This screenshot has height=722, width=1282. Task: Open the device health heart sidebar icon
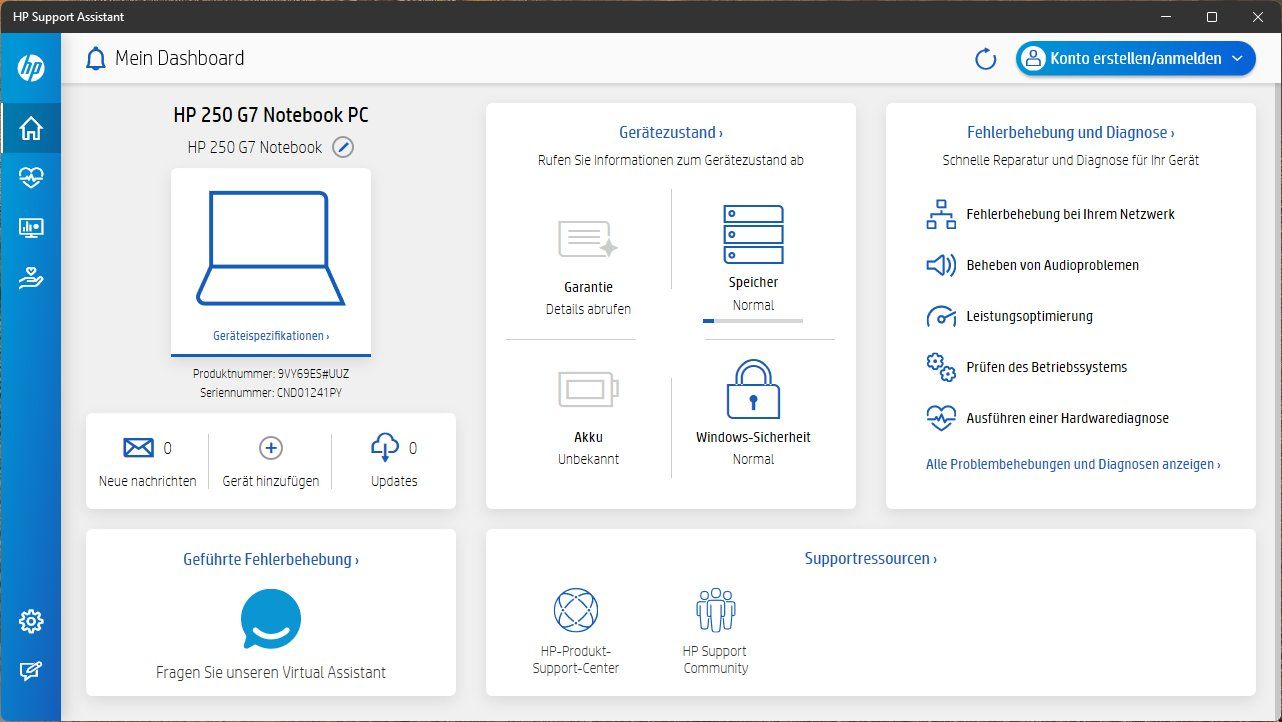31,178
